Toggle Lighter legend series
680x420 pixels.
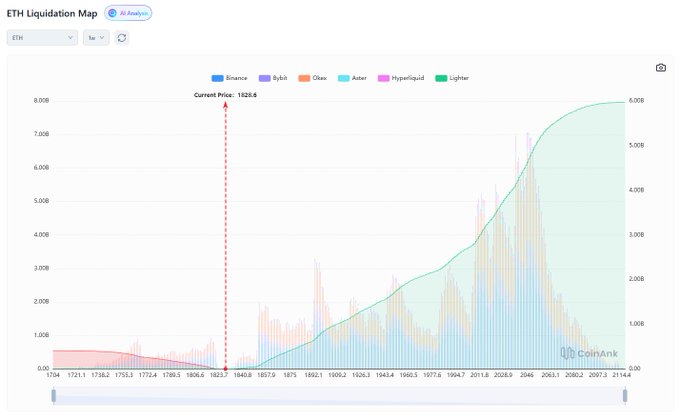click(452, 78)
